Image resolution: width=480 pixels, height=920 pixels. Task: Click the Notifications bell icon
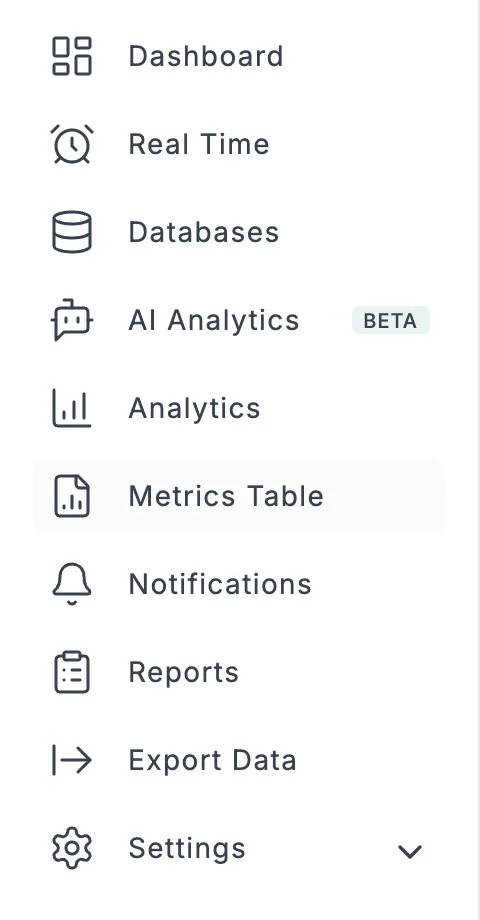[x=72, y=584]
